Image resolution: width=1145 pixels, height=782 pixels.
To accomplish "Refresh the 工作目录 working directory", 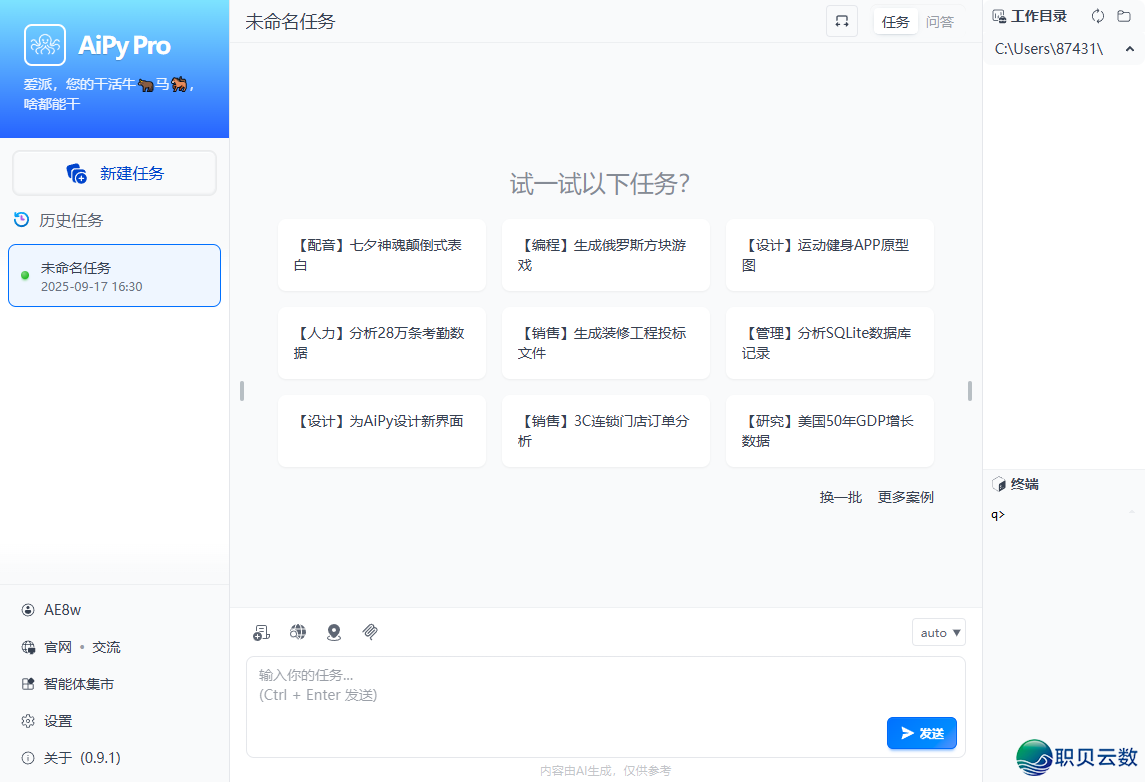I will tap(1098, 16).
